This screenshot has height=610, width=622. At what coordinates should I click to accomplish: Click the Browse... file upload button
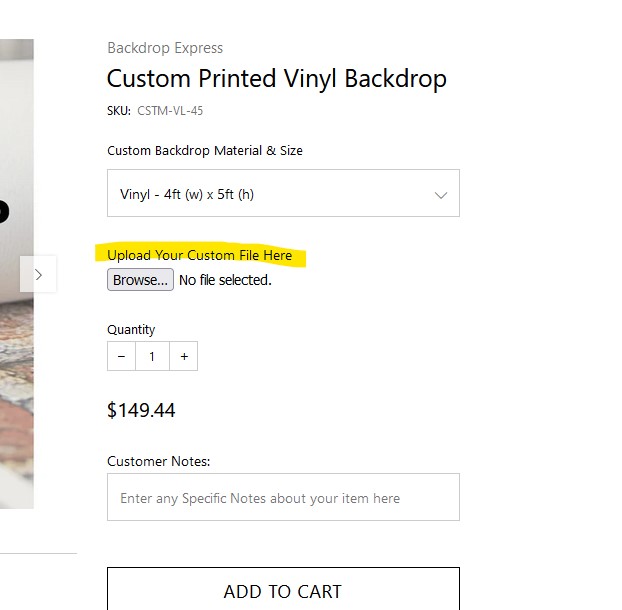click(140, 280)
